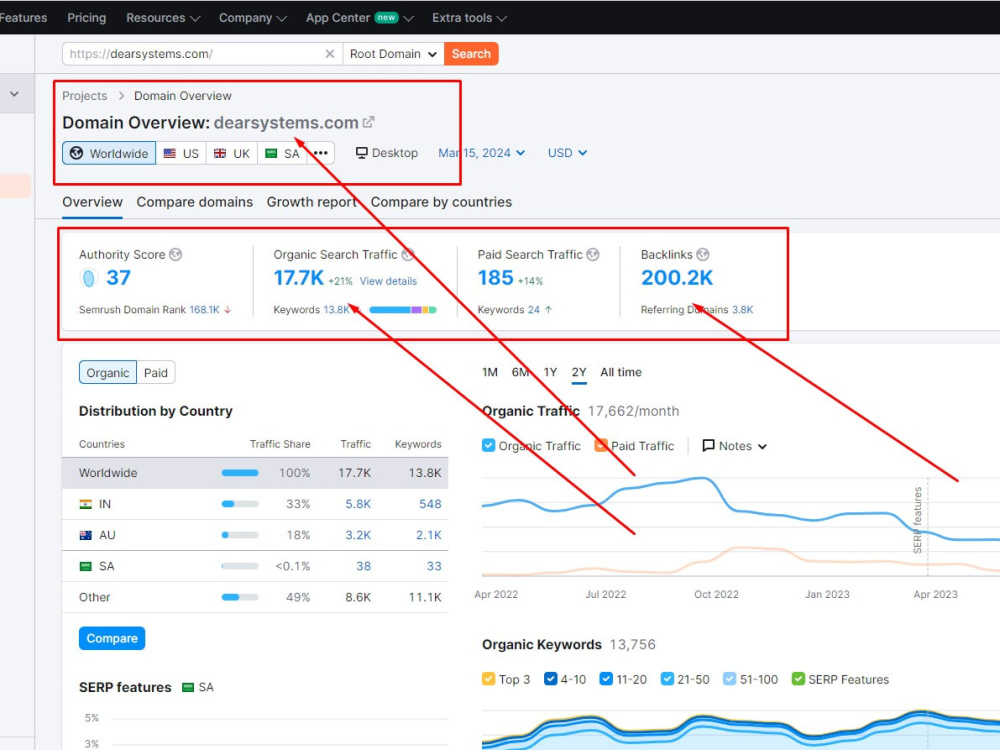Switch to Compare by countries tab
The image size is (1000, 750).
click(x=441, y=202)
